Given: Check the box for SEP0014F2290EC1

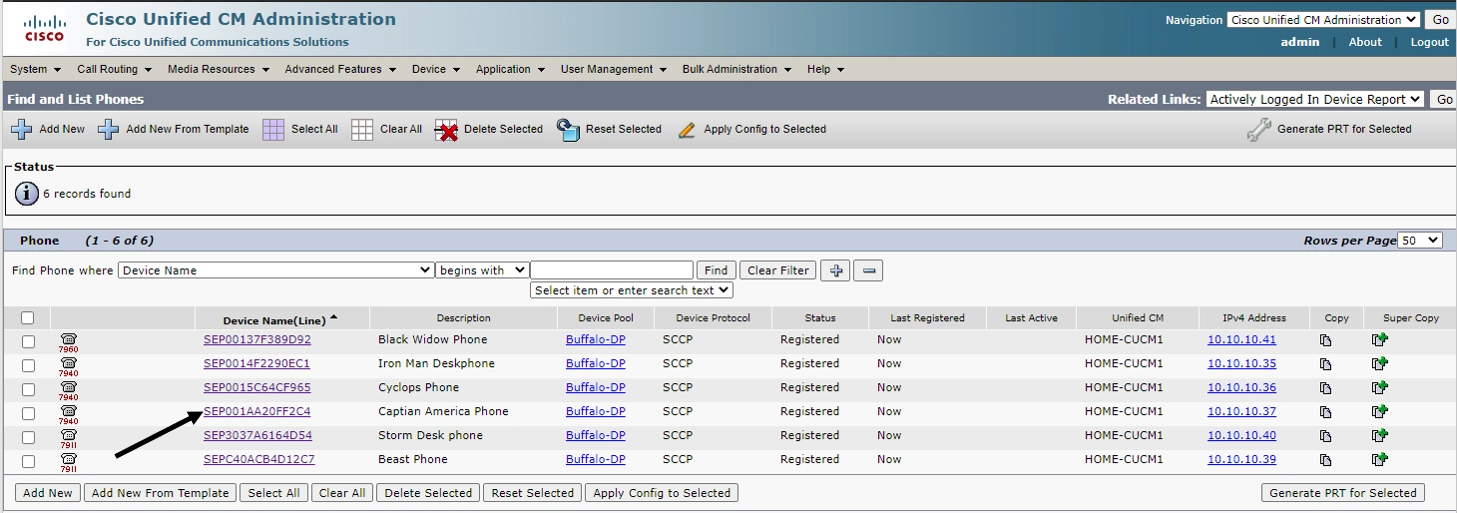Looking at the screenshot, I should 28,366.
